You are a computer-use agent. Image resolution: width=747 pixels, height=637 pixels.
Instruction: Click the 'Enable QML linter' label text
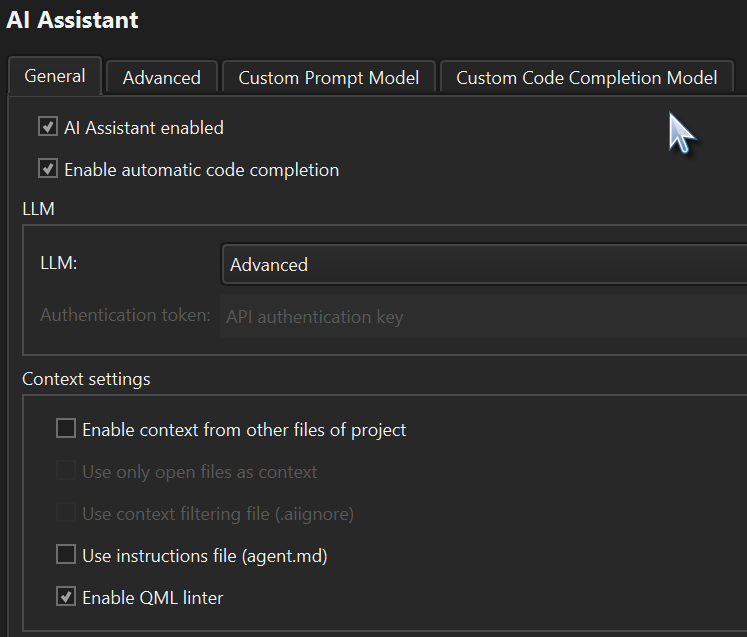(x=153, y=598)
